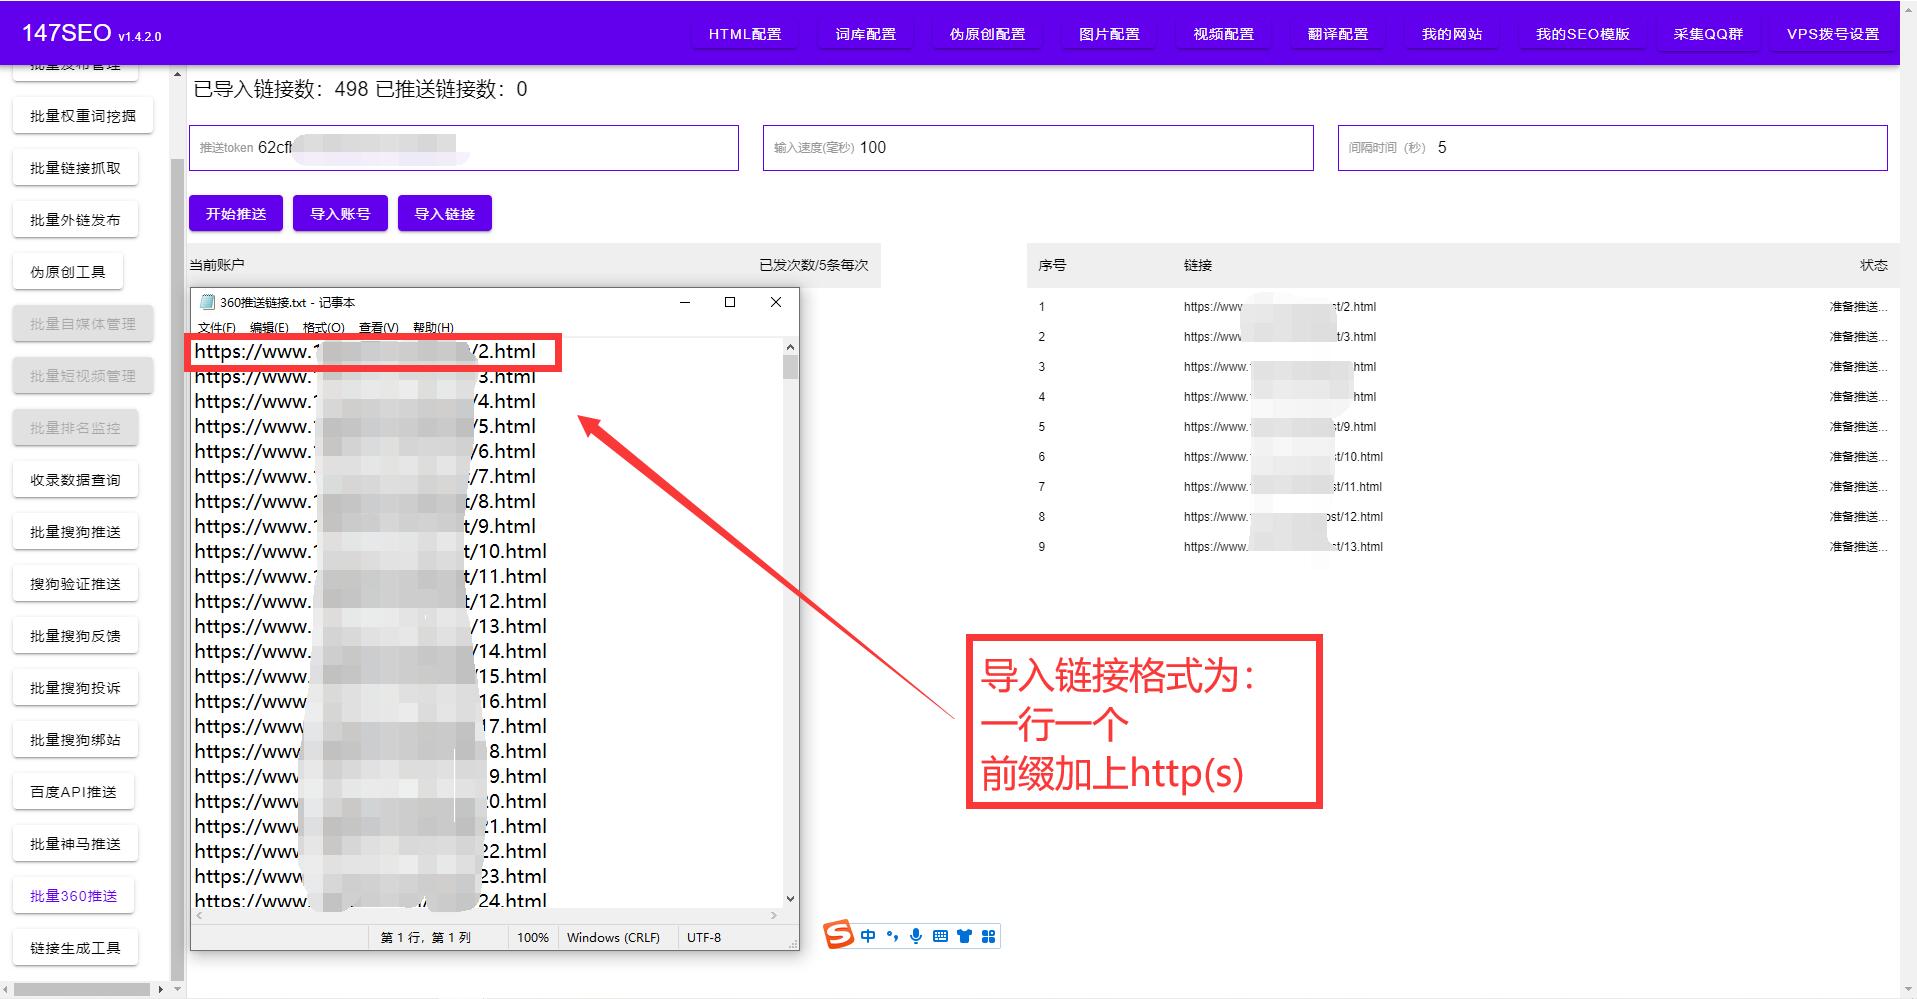Click the 导入链接 button
The height and width of the screenshot is (999, 1917).
444,212
